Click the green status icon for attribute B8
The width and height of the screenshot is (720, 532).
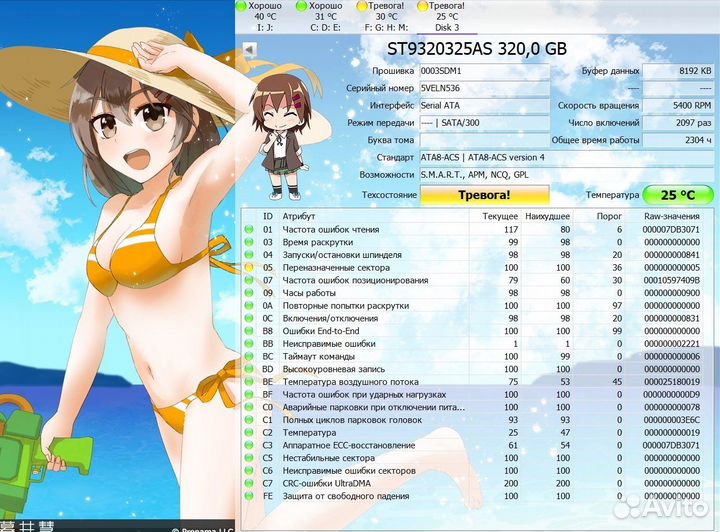pos(249,331)
